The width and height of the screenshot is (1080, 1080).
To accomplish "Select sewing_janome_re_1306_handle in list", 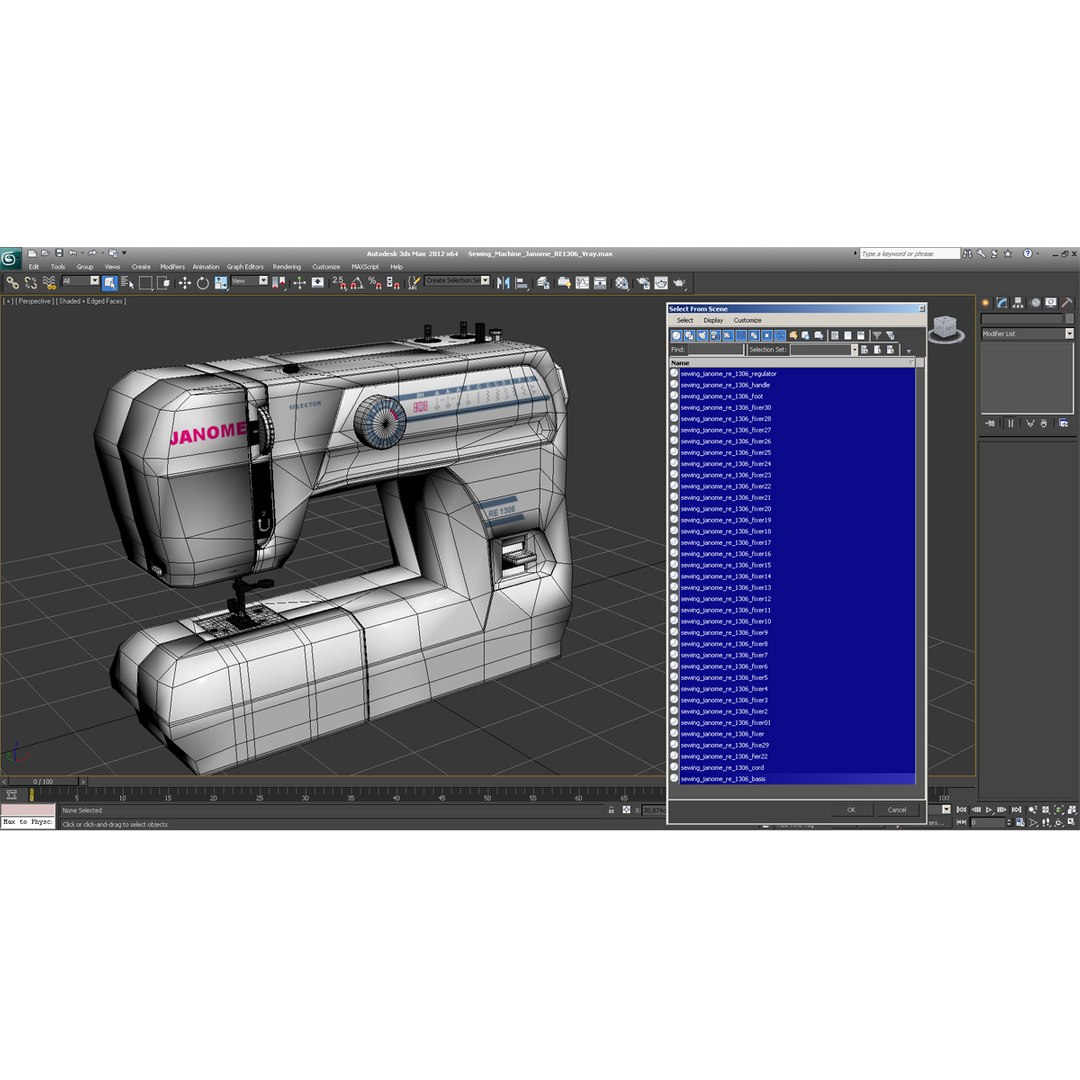I will pyautogui.click(x=793, y=385).
